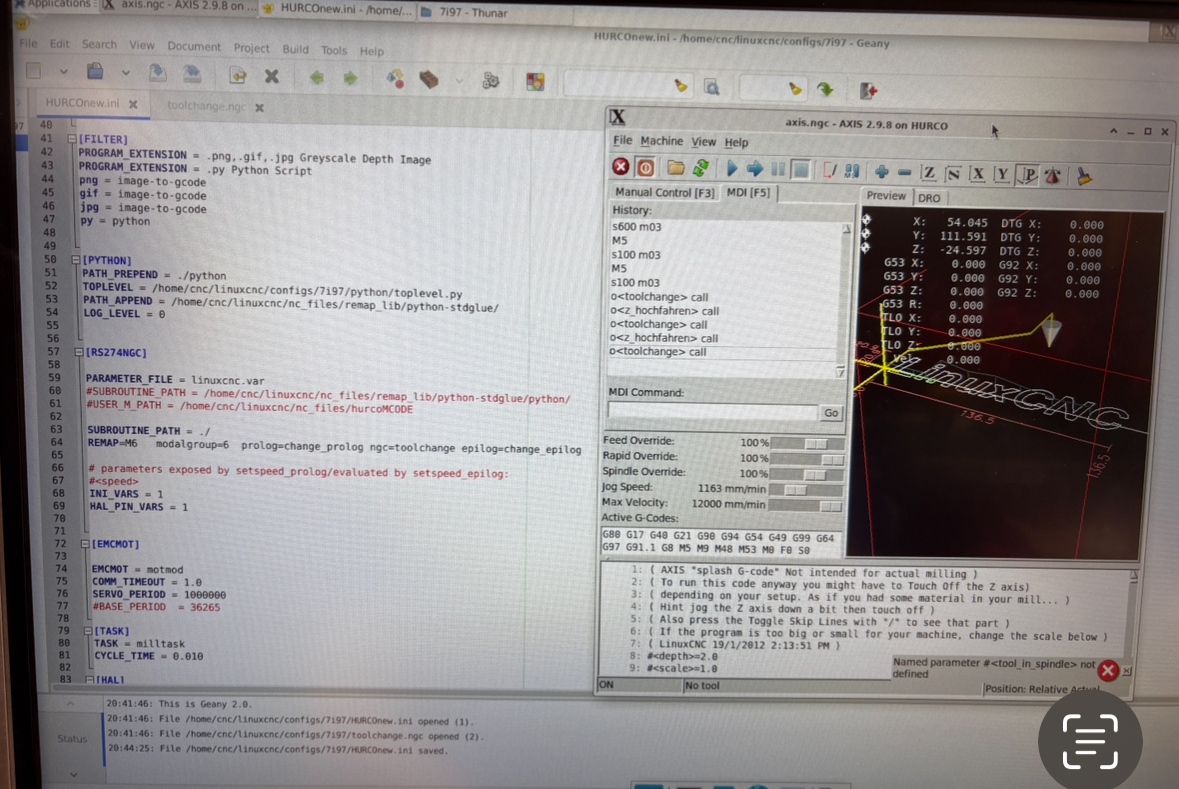Navigate back with green left arrow

point(317,77)
